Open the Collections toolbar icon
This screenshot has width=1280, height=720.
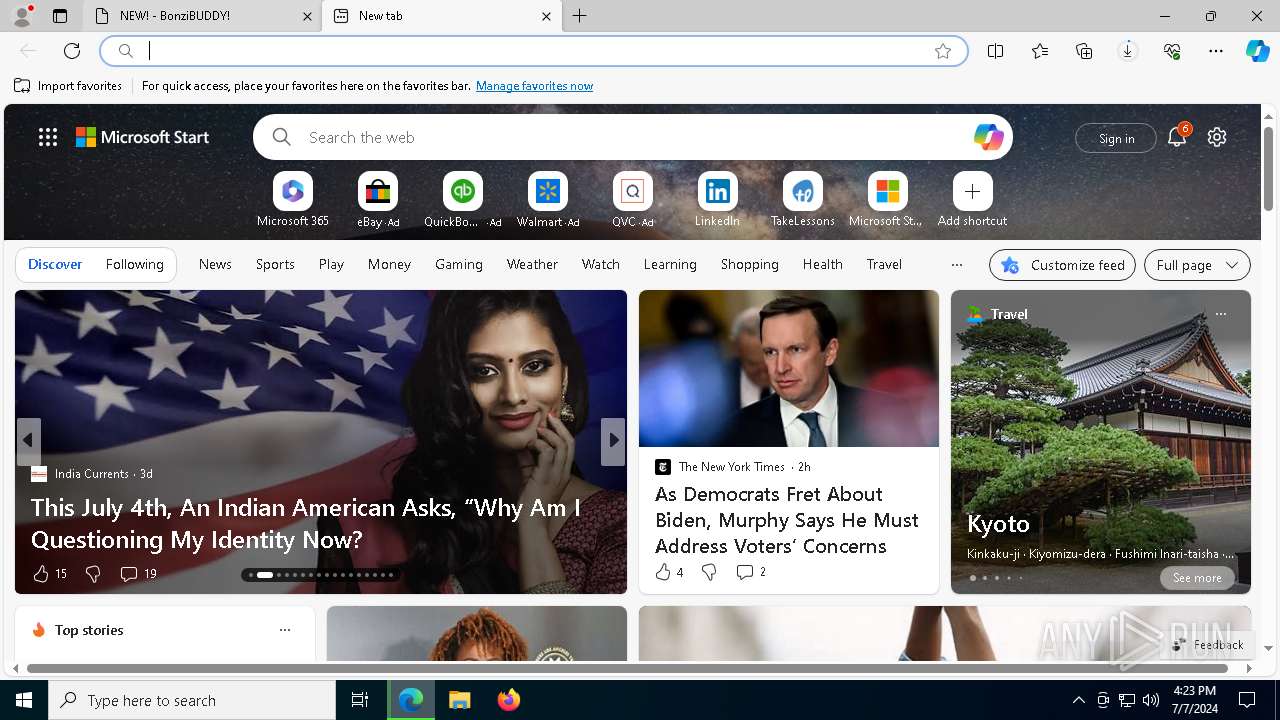pyautogui.click(x=1084, y=51)
